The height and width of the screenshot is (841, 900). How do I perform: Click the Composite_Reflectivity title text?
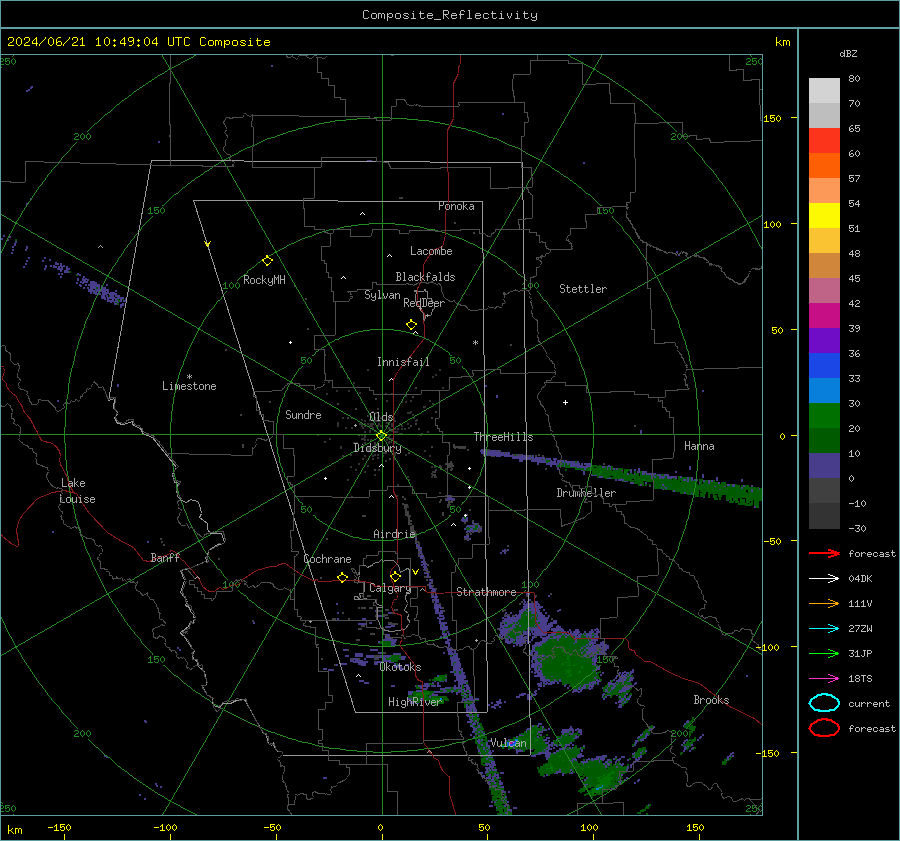[450, 15]
